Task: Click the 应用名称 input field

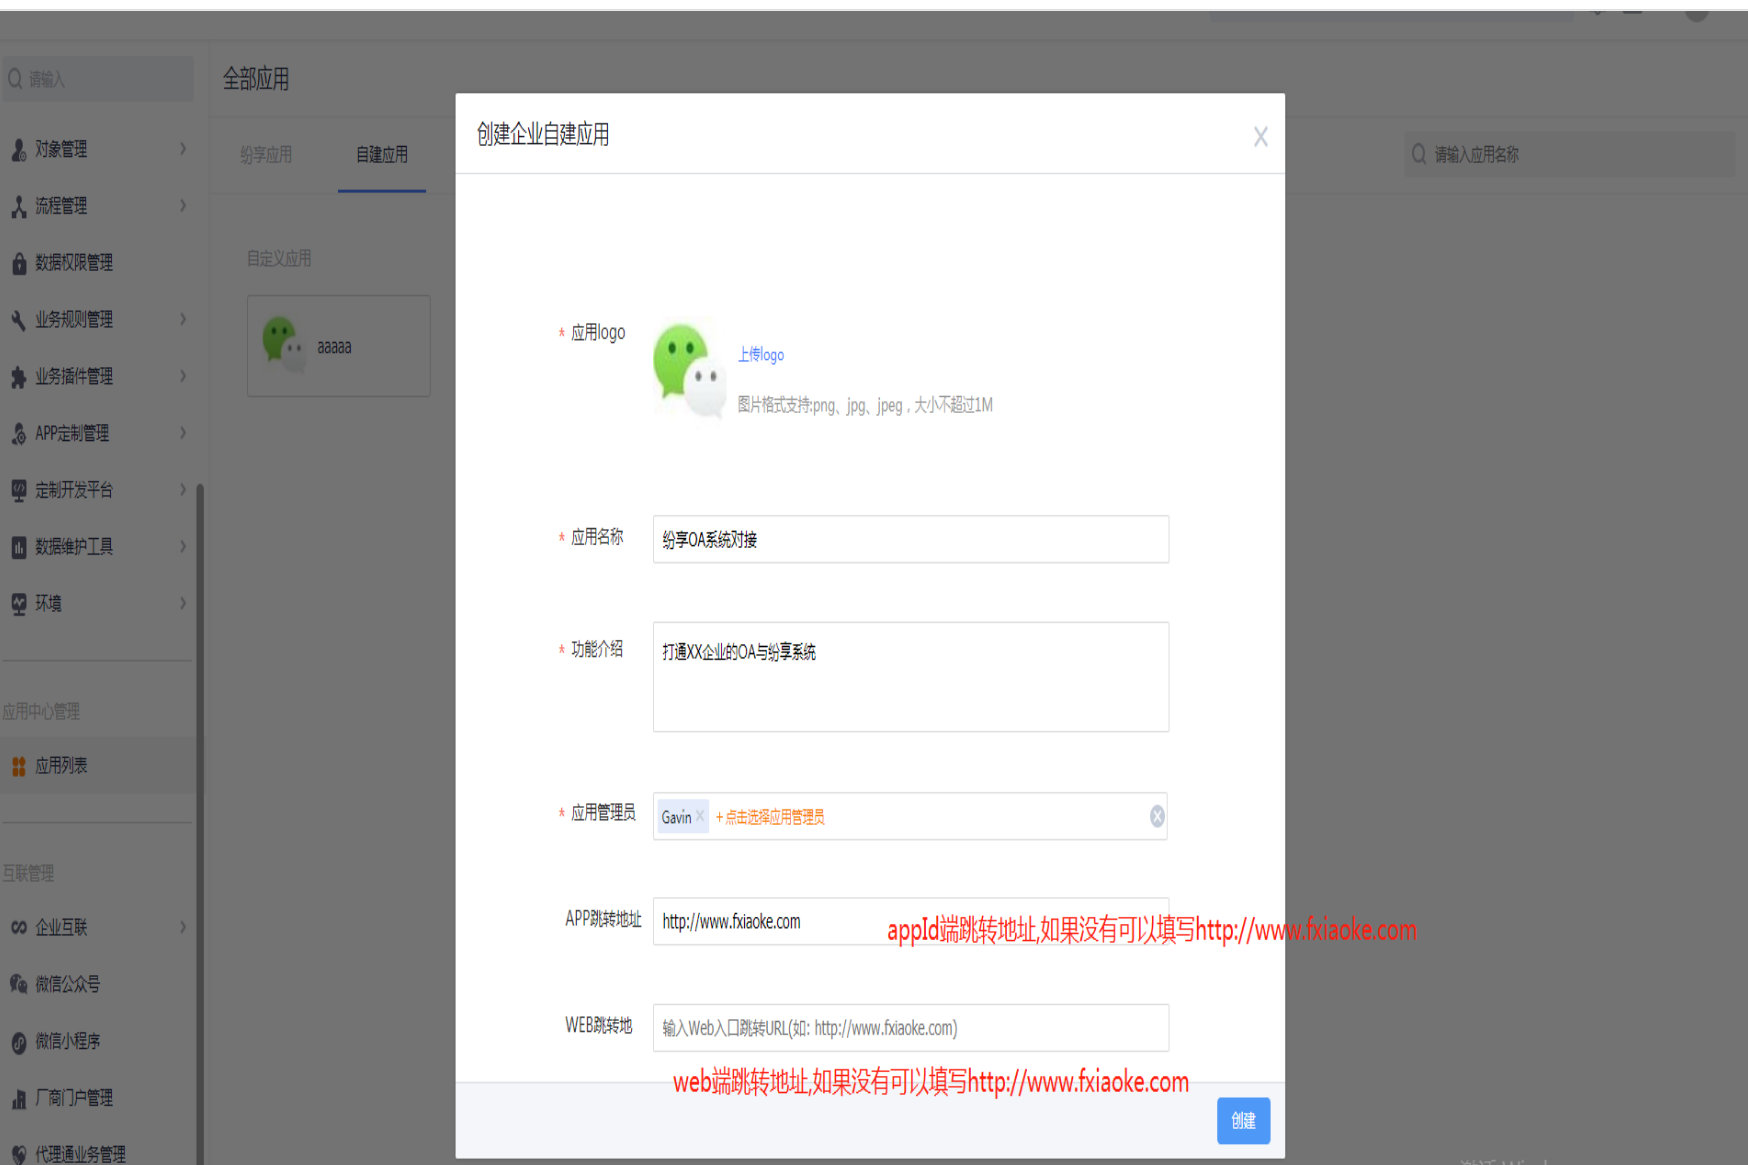Action: [910, 539]
